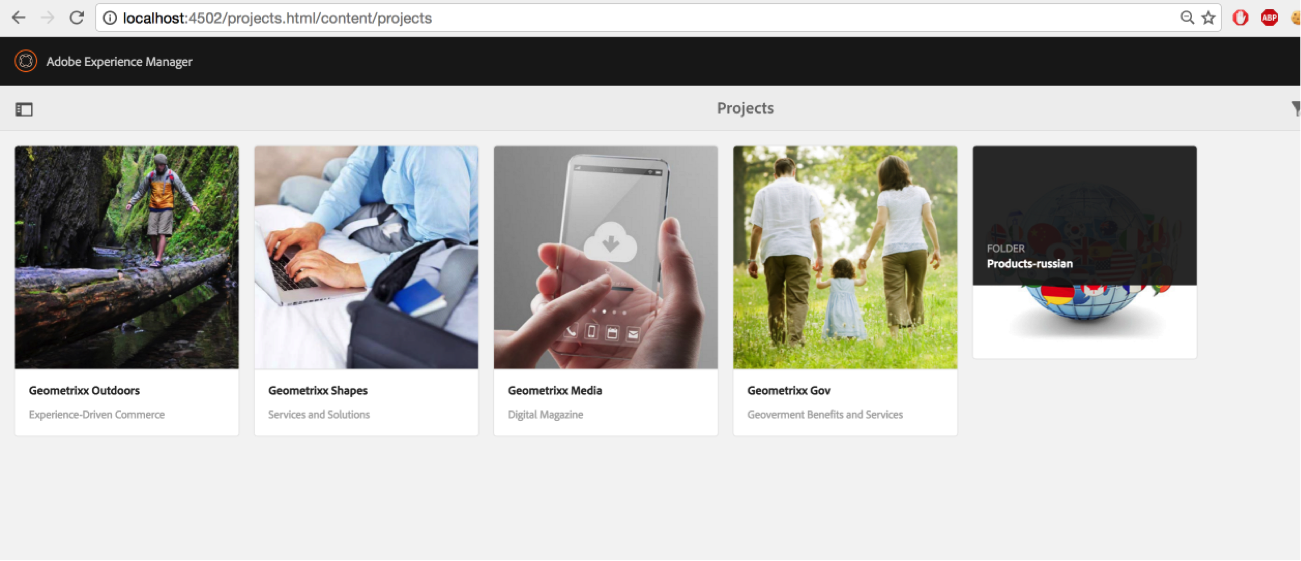Open the Geometrixx Outdoors project thumbnail
Screen dimensions: 1301x561
coord(127,257)
